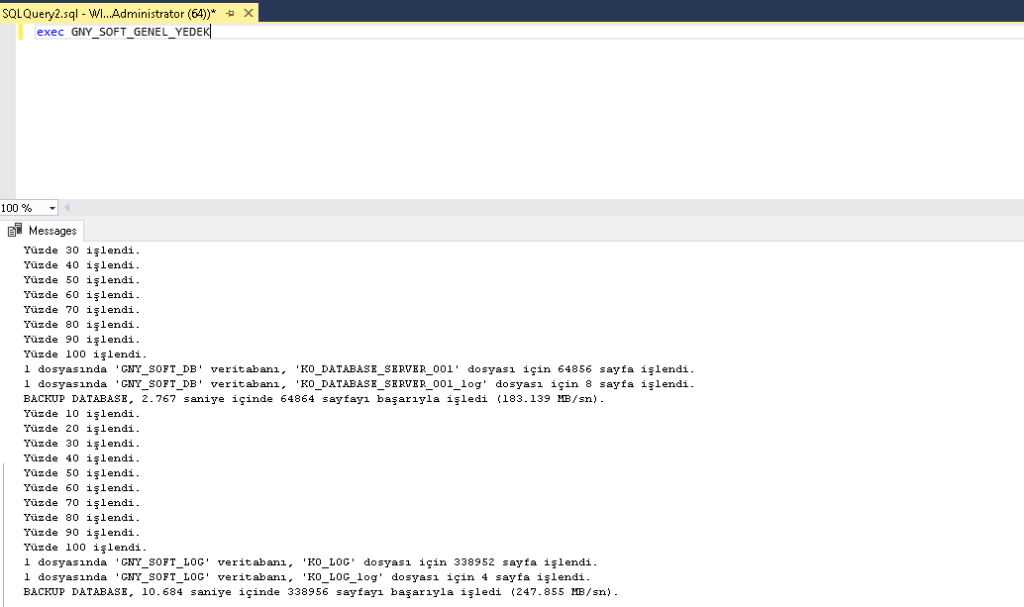1024x607 pixels.
Task: Click the 'KO_LOG' 338952 sayfa message line
Action: (x=310, y=562)
